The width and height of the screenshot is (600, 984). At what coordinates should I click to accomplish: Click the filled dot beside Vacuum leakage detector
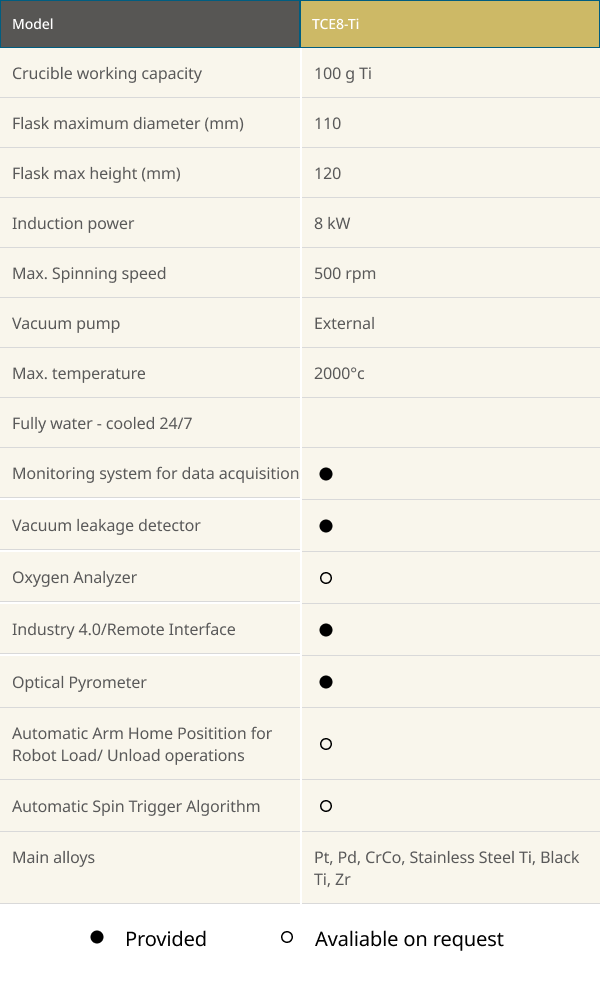(326, 526)
